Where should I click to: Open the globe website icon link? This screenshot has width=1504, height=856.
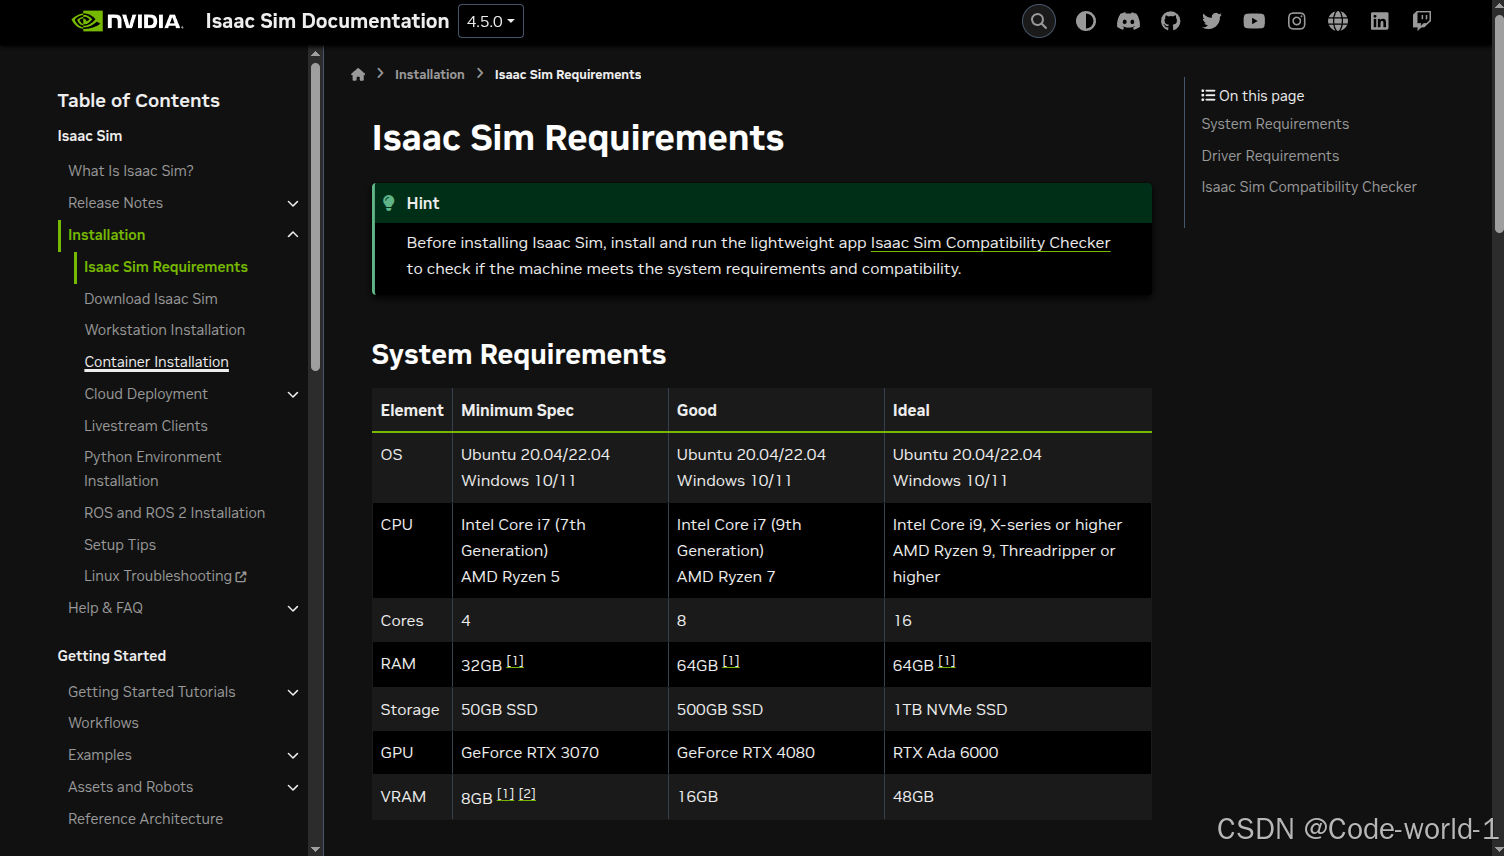pyautogui.click(x=1338, y=21)
